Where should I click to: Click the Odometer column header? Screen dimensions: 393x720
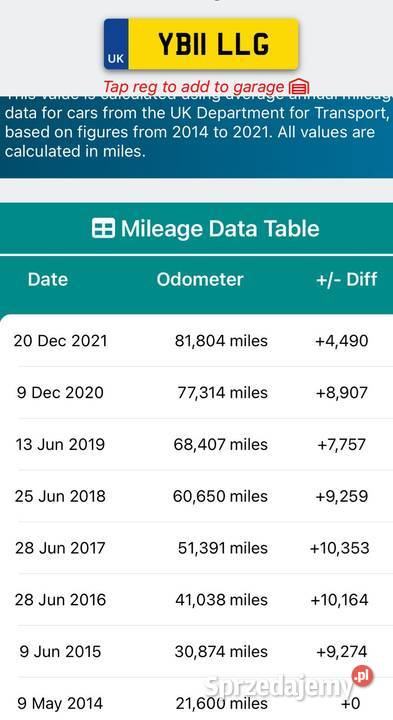(200, 279)
